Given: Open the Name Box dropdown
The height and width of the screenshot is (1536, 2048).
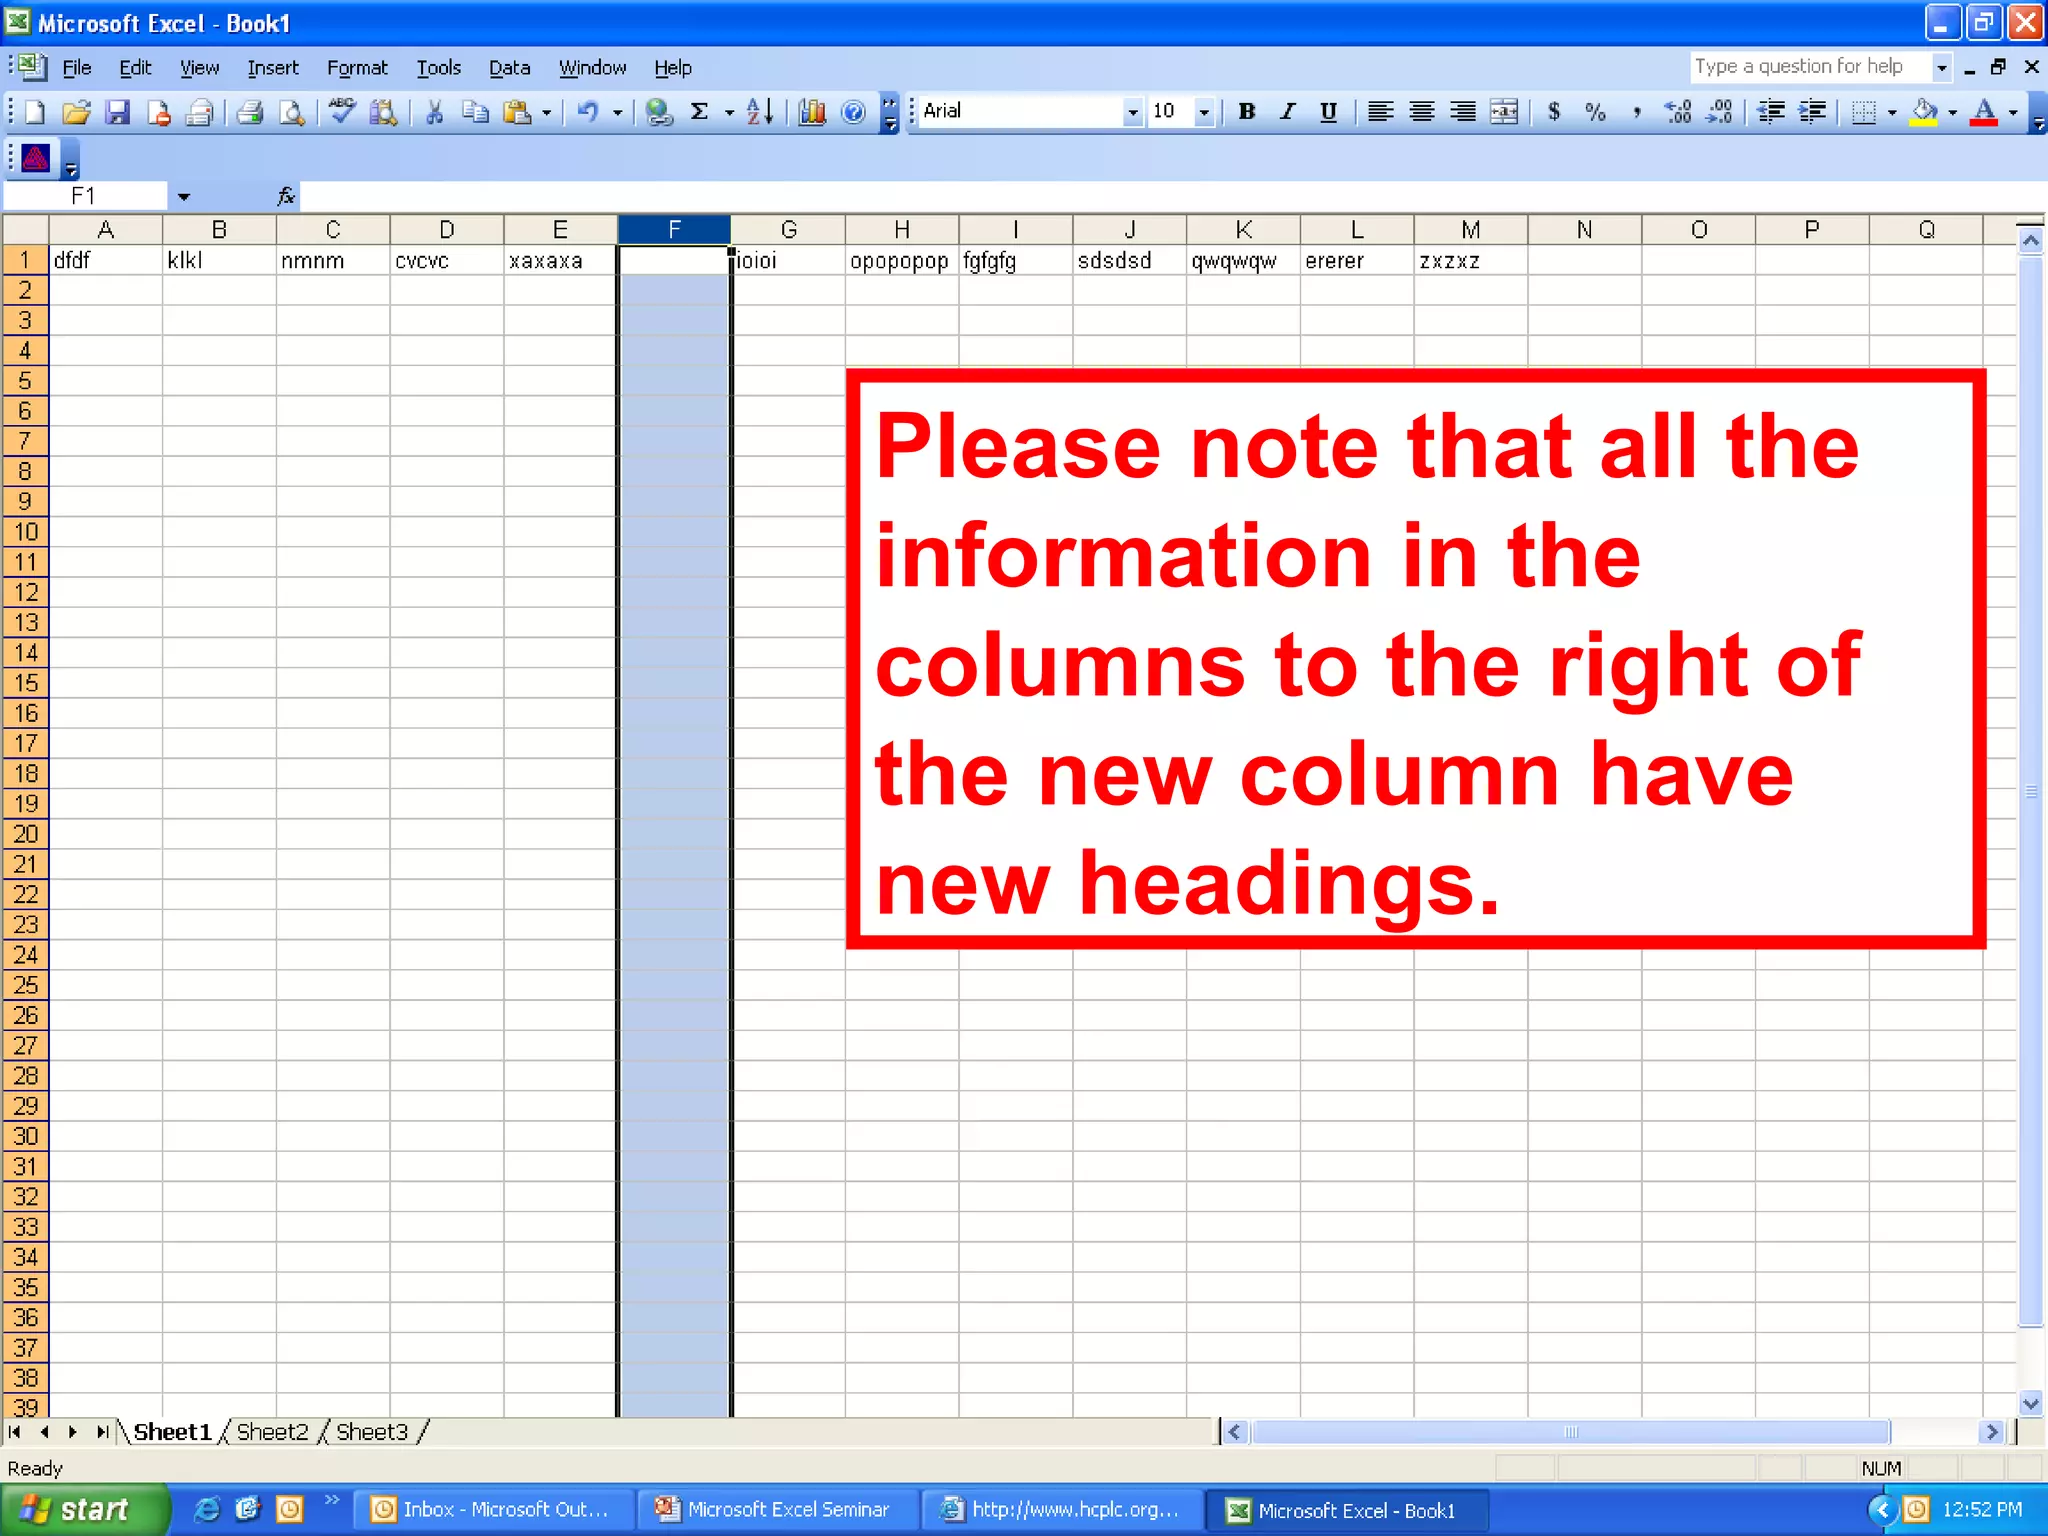Looking at the screenshot, I should 183,196.
